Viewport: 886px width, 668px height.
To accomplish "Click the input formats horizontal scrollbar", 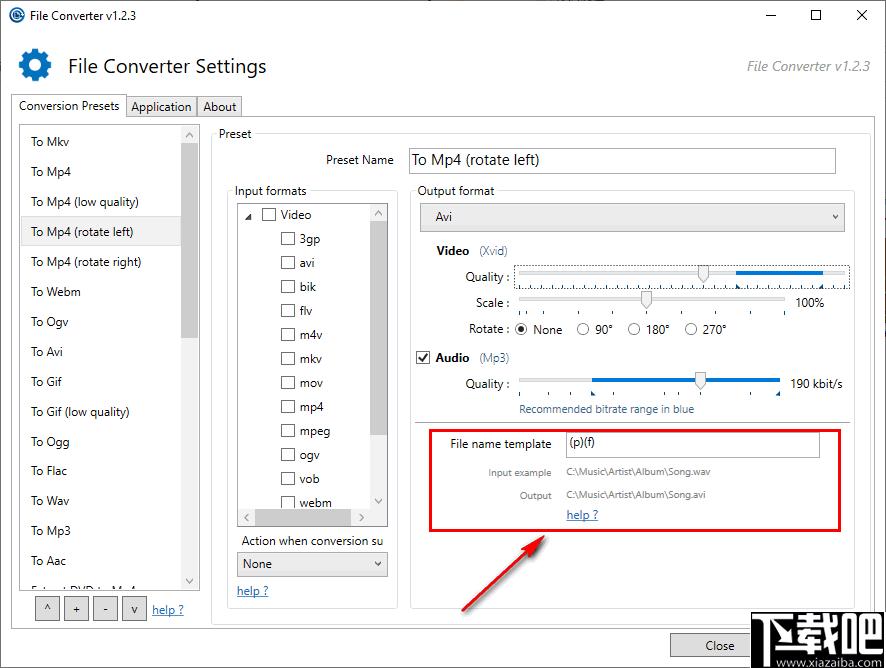I will [304, 517].
